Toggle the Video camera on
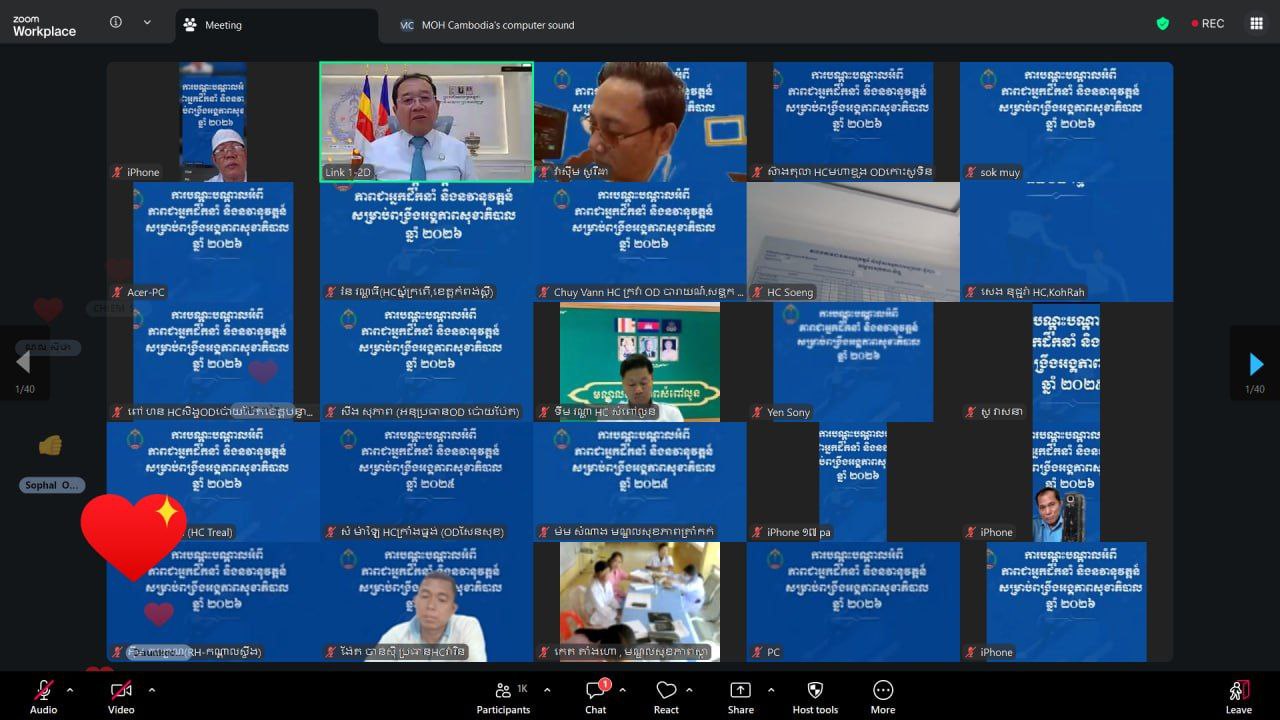The width and height of the screenshot is (1280, 720). tap(121, 696)
